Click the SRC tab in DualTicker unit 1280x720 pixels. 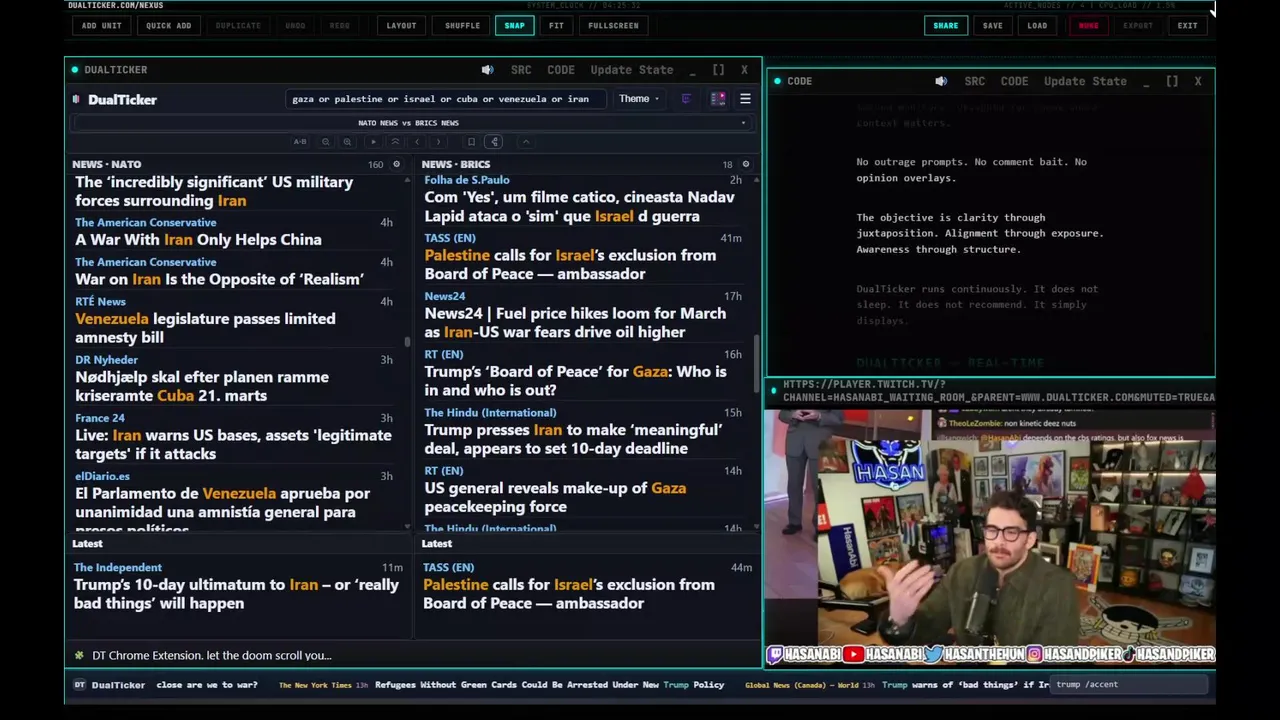coord(521,70)
